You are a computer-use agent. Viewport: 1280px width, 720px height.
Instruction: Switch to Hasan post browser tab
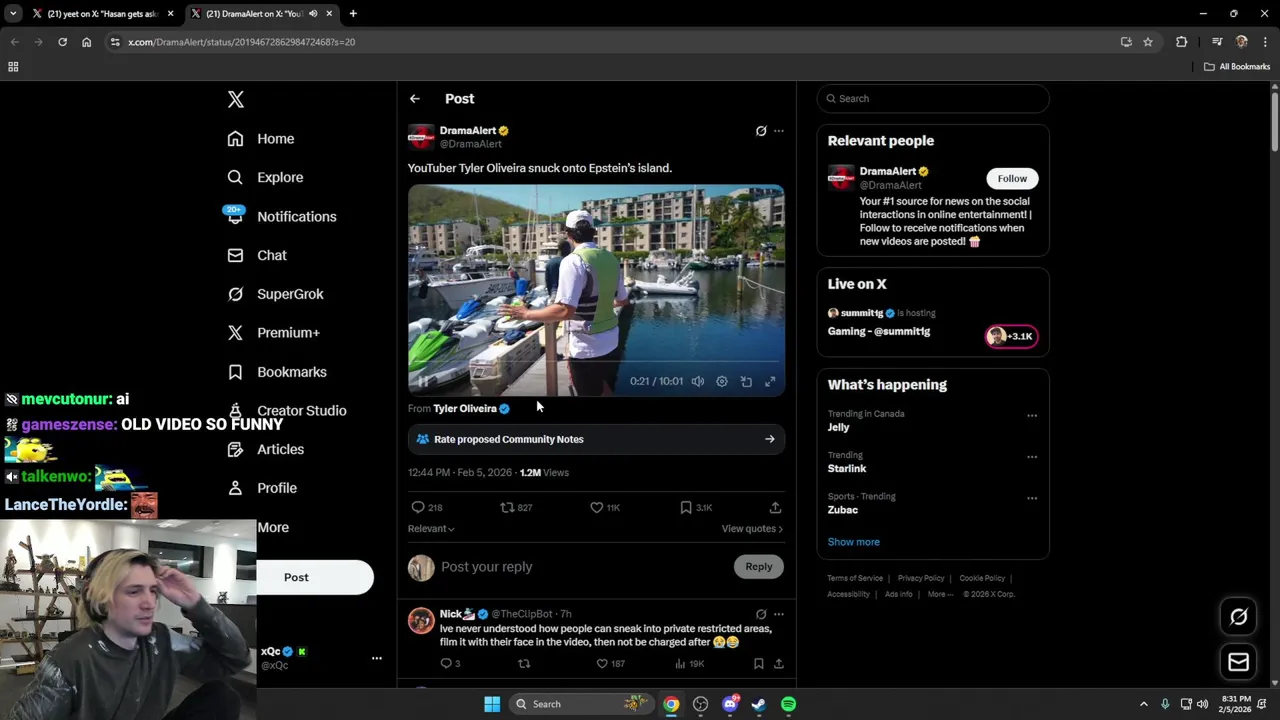103,14
